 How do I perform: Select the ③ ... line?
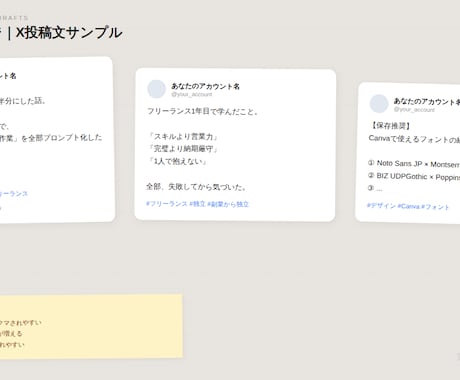point(375,188)
